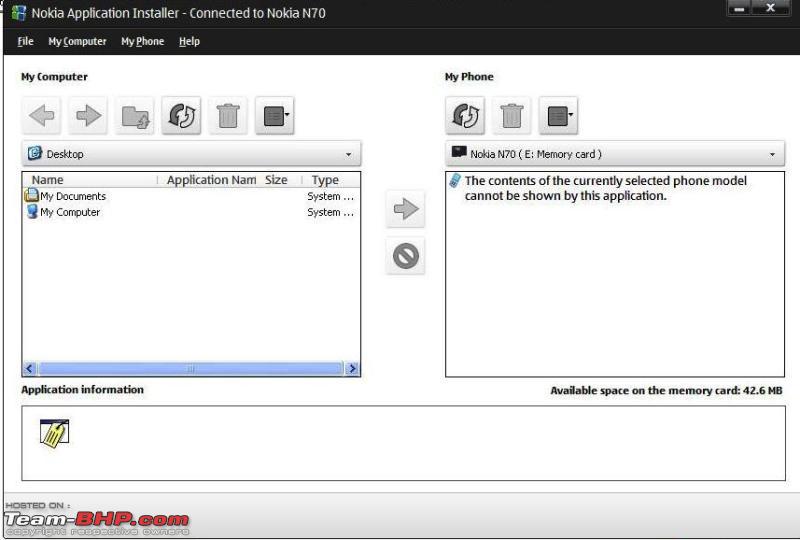Viewport: 800px width, 540px height.
Task: Click 'contents...cannot be shown' message text
Action: pos(606,188)
